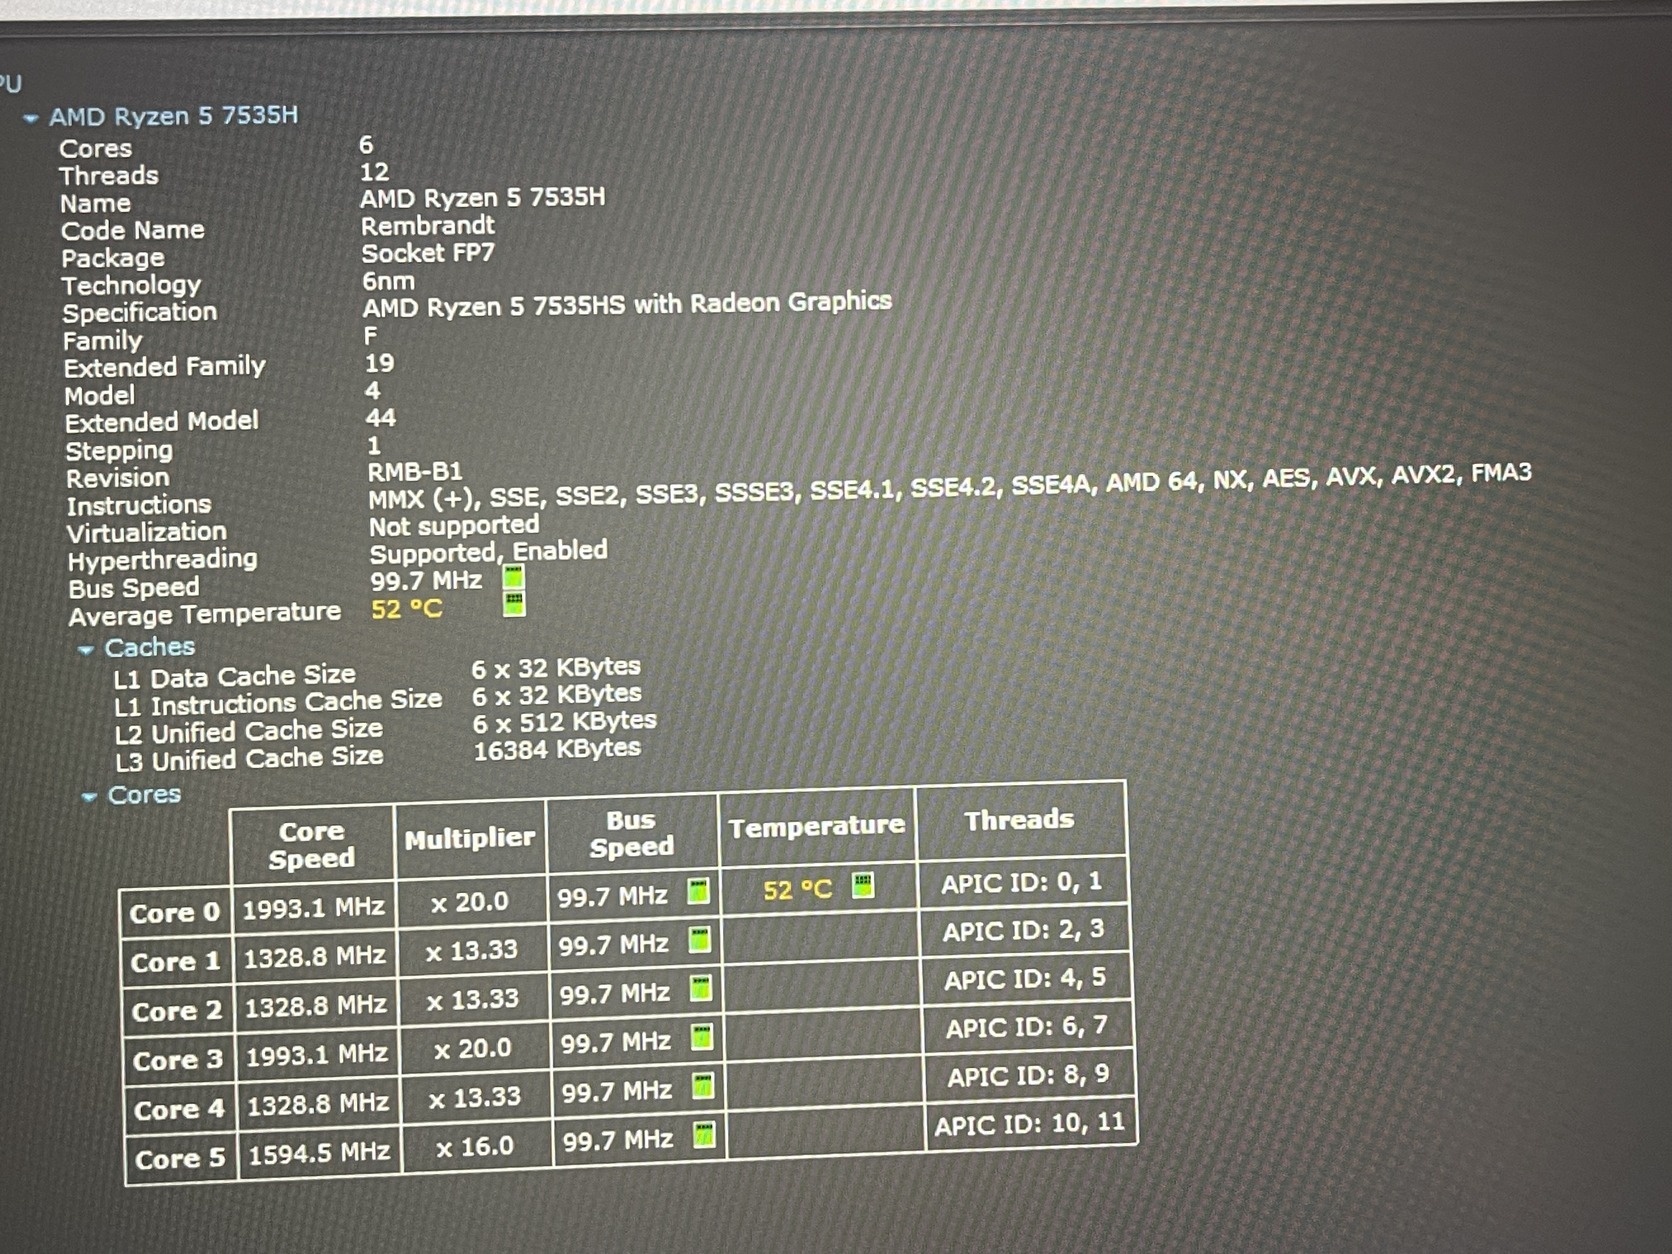The image size is (1672, 1254).
Task: Click the threads cell APIC ID: 4, 5
Action: 1026,979
